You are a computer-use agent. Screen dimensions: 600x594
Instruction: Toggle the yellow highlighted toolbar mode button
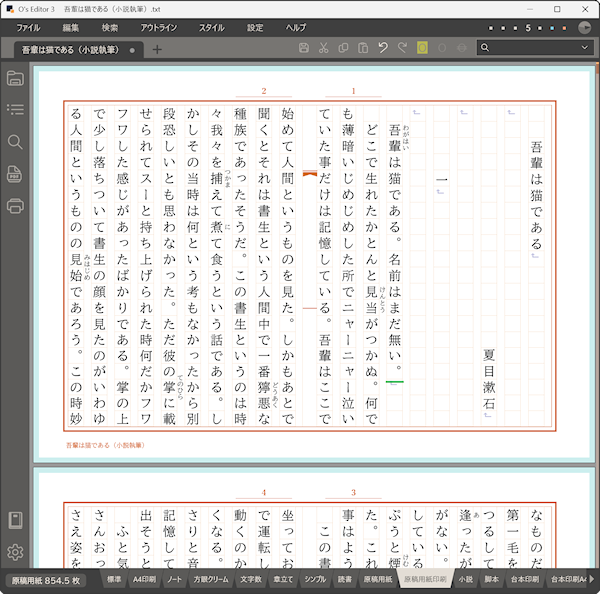[x=422, y=48]
